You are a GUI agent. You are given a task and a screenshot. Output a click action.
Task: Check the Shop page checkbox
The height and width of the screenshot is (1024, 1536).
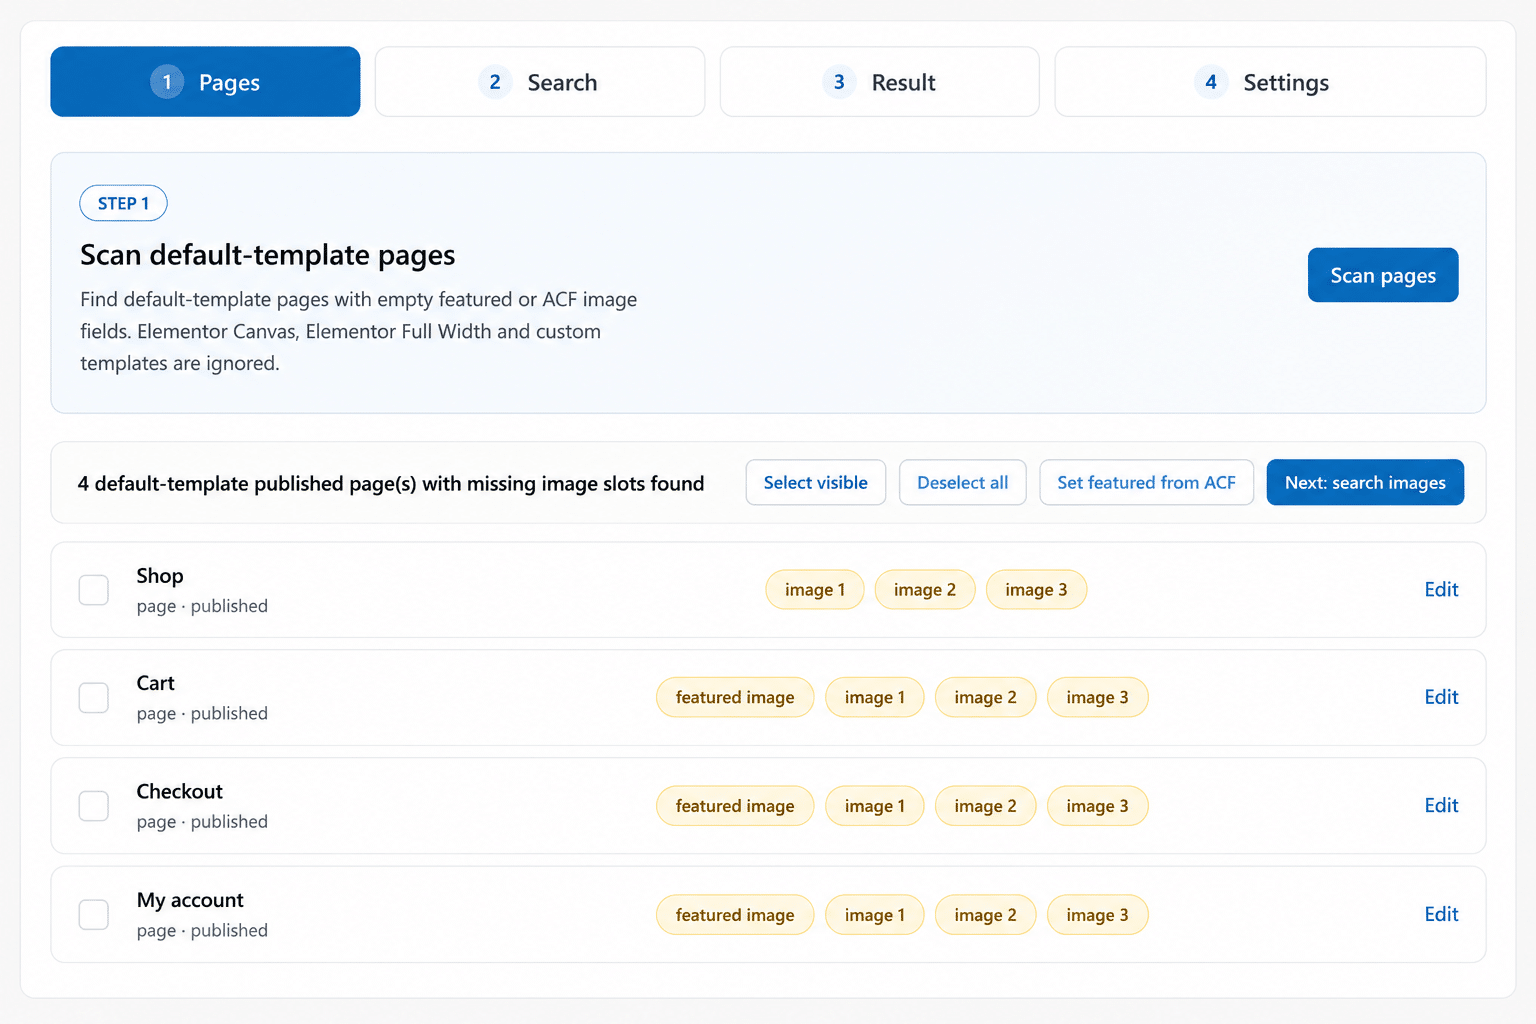tap(94, 590)
